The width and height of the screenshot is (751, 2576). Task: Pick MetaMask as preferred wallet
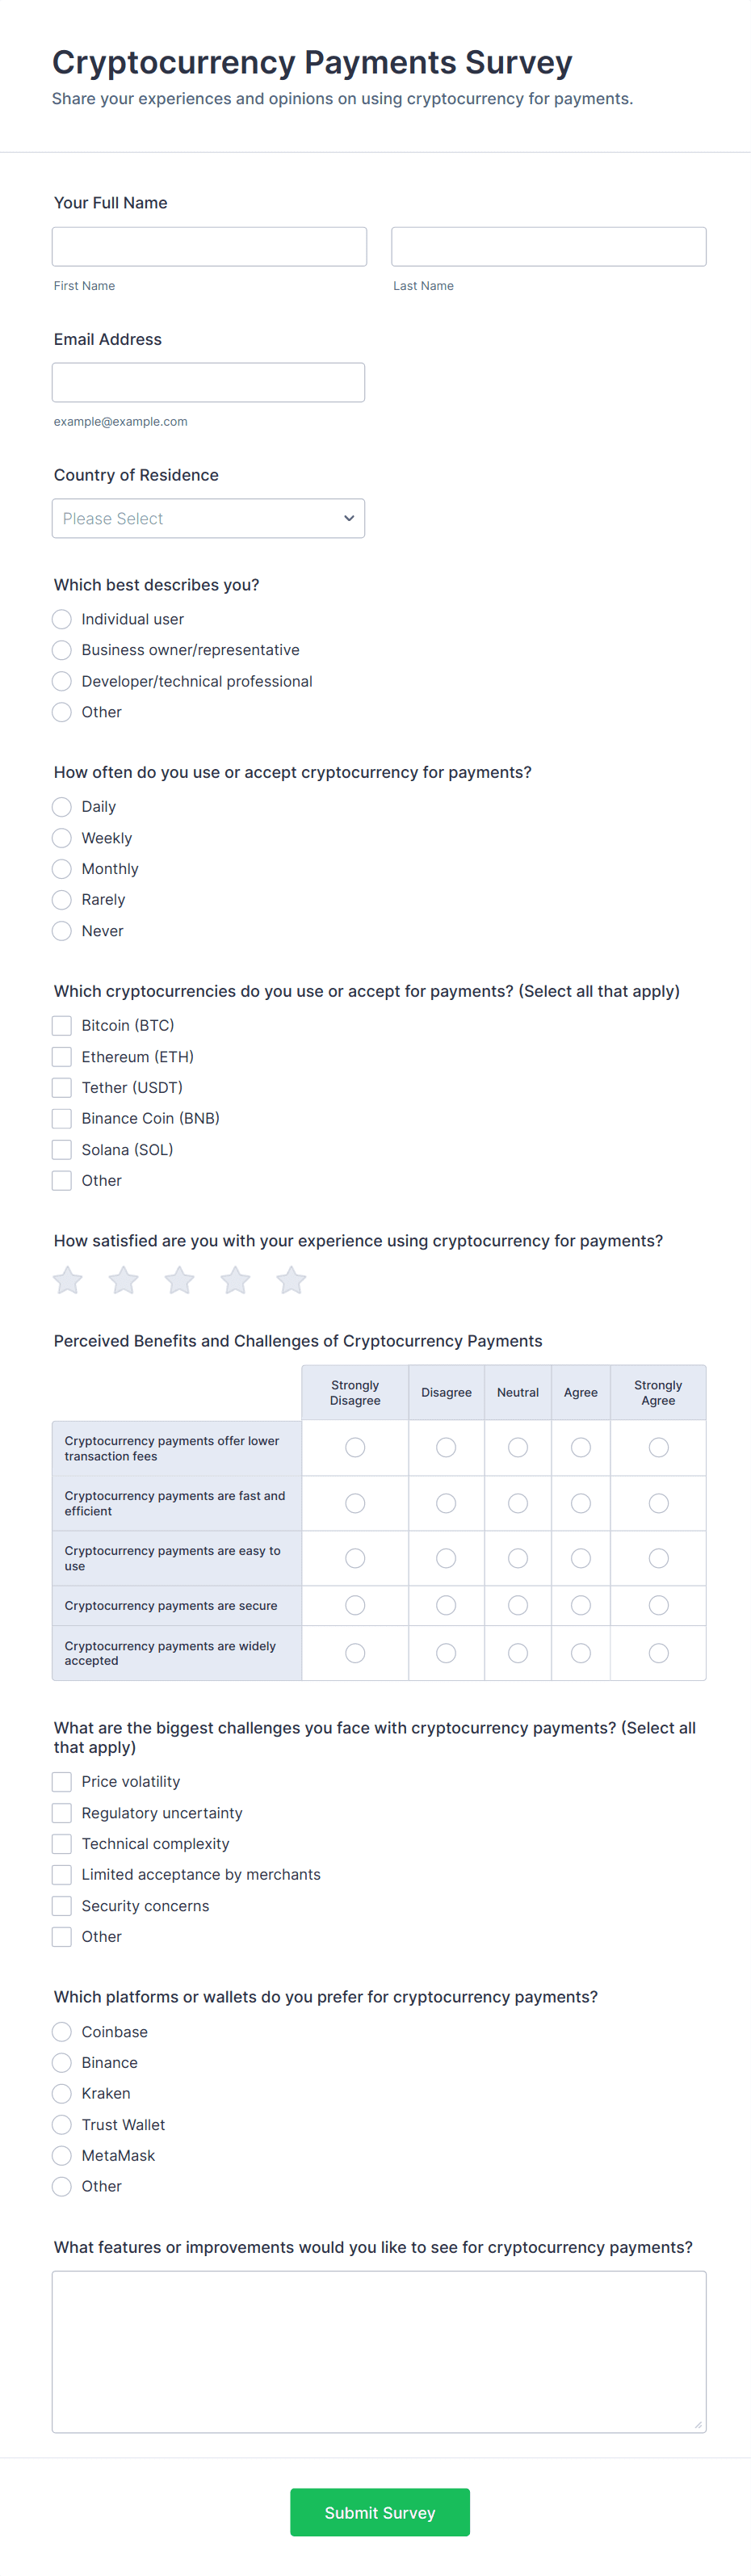pos(62,2155)
